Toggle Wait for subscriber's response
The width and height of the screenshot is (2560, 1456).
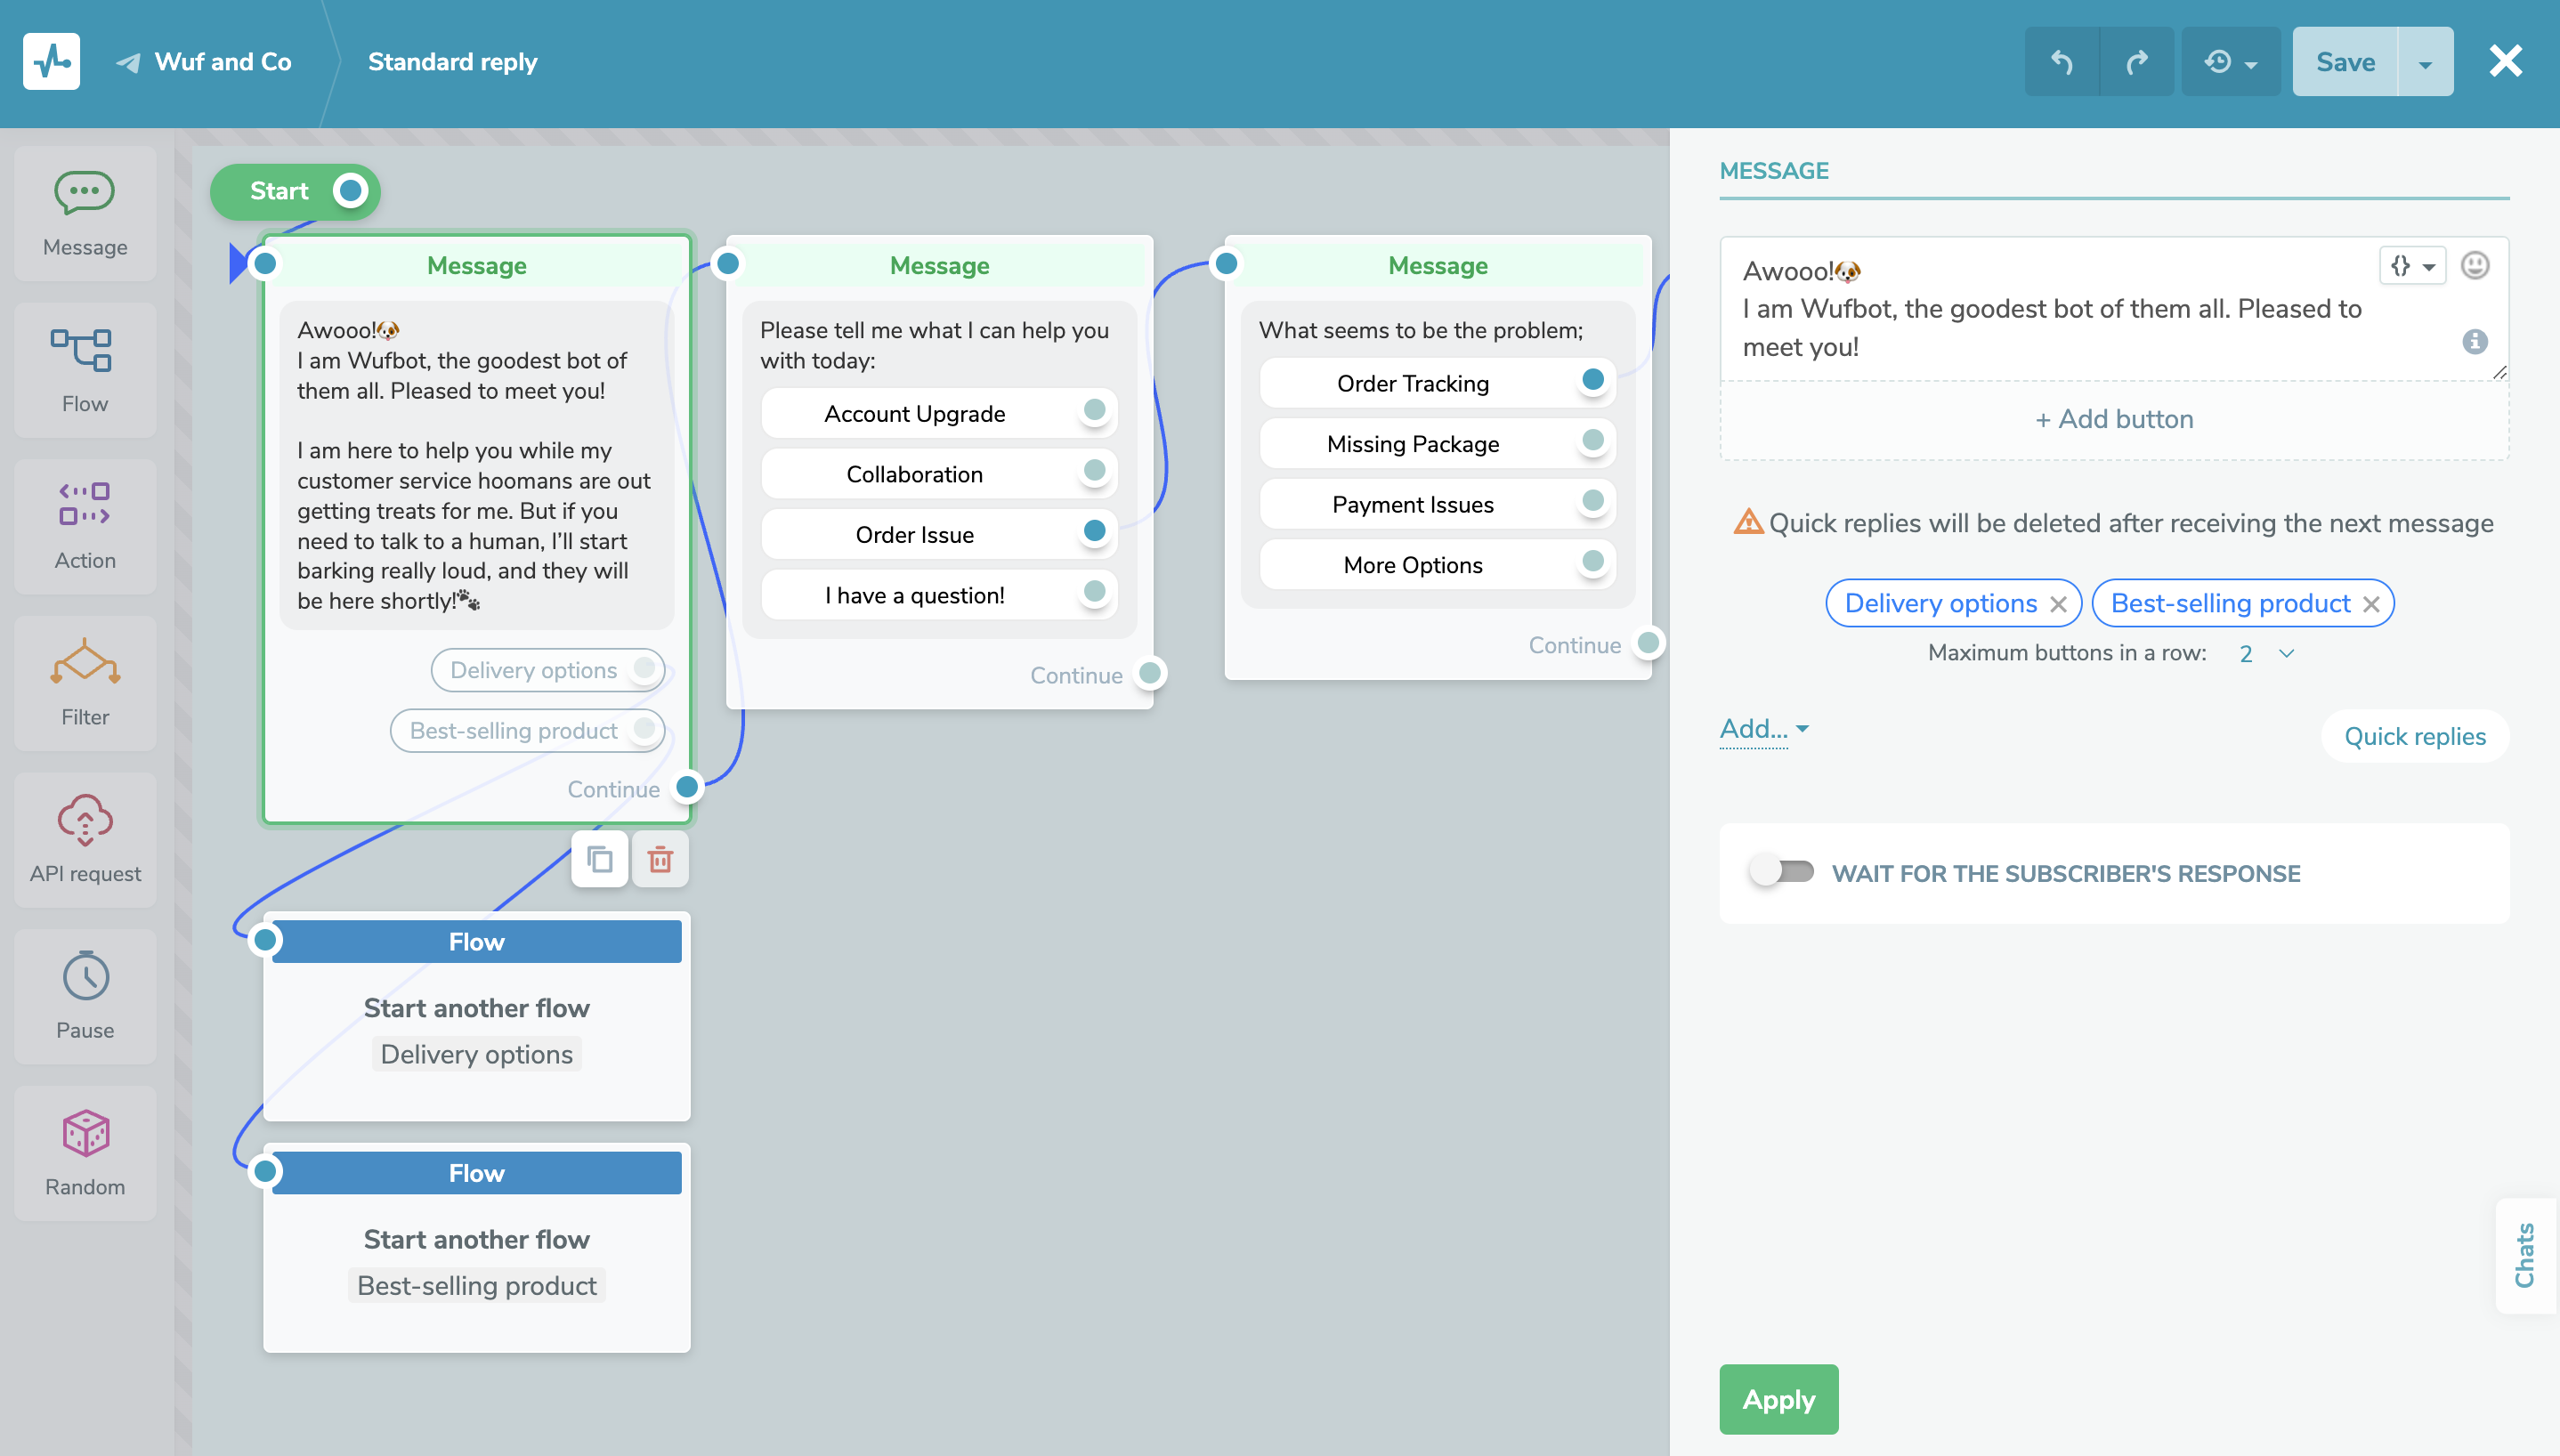[x=1781, y=872]
